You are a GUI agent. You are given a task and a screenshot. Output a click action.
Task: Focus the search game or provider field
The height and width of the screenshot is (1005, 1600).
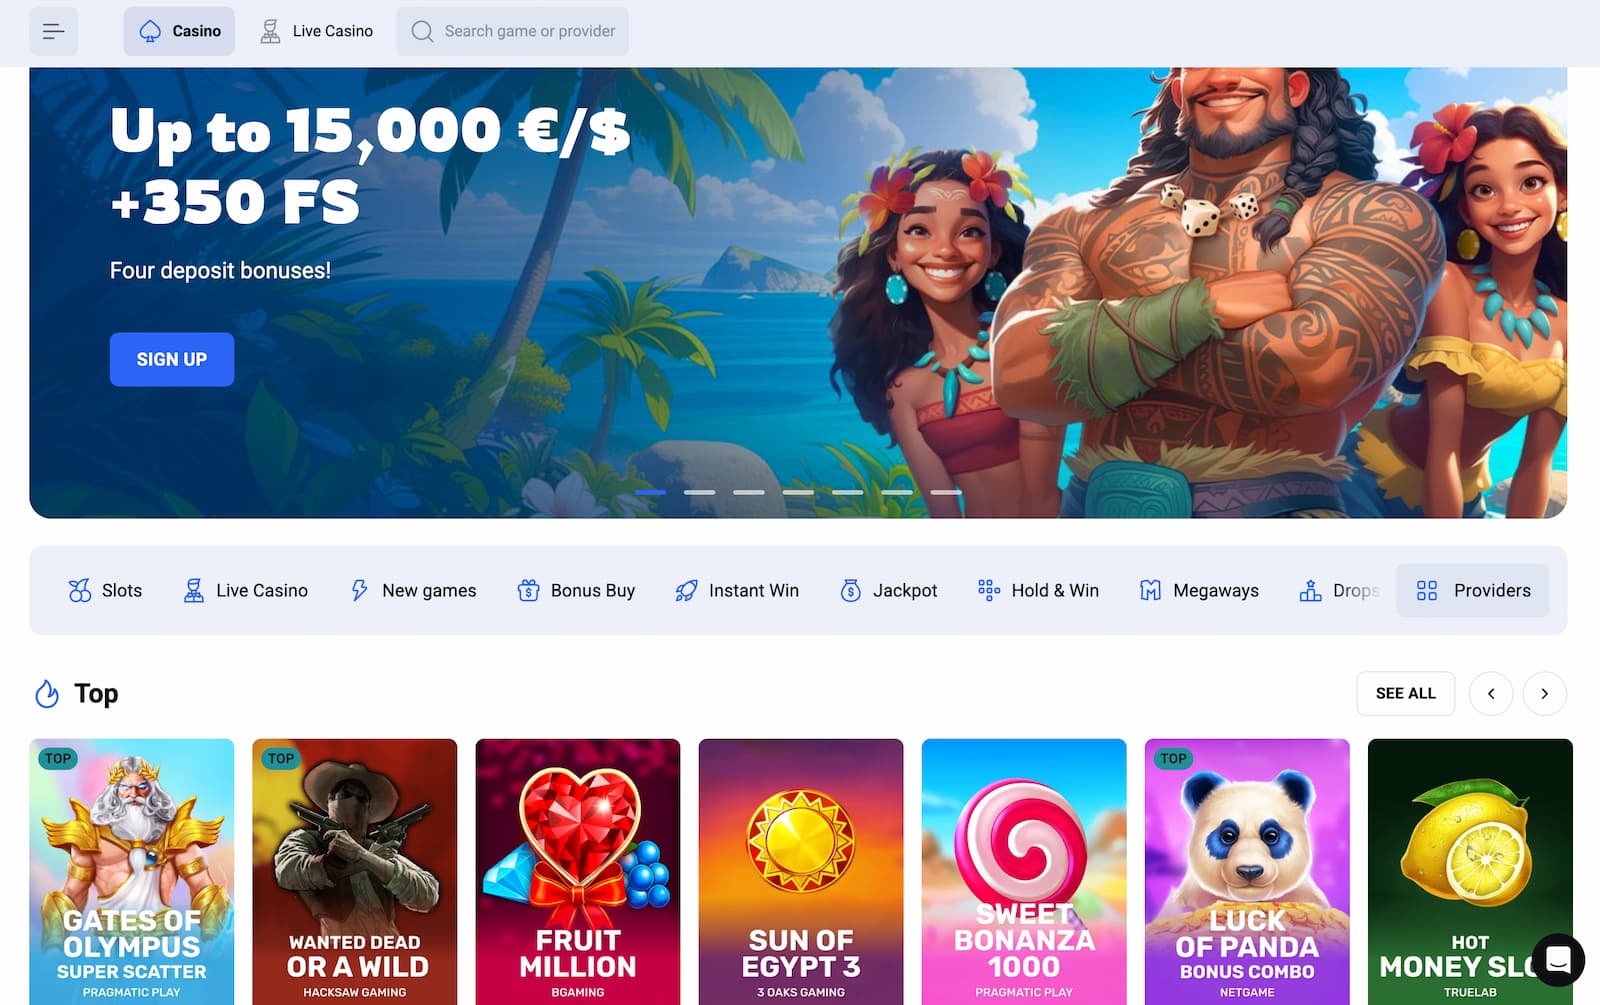[x=513, y=31]
